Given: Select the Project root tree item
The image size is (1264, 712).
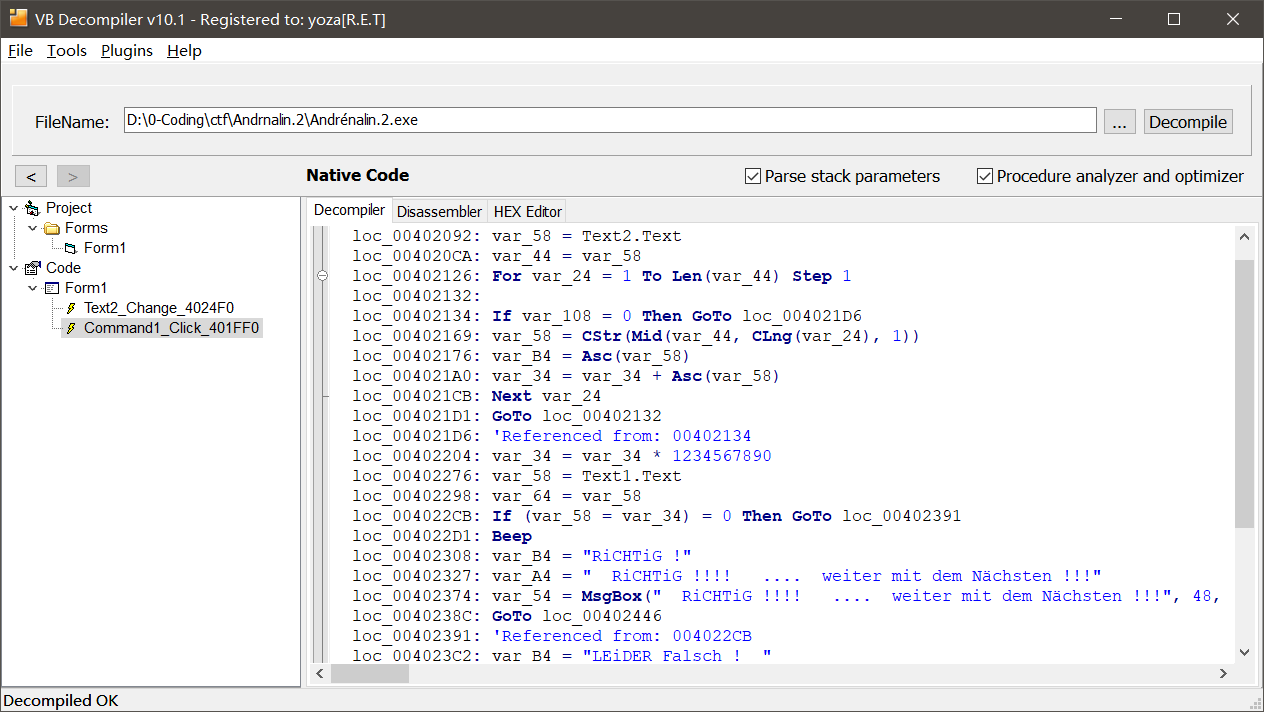Looking at the screenshot, I should pos(69,208).
